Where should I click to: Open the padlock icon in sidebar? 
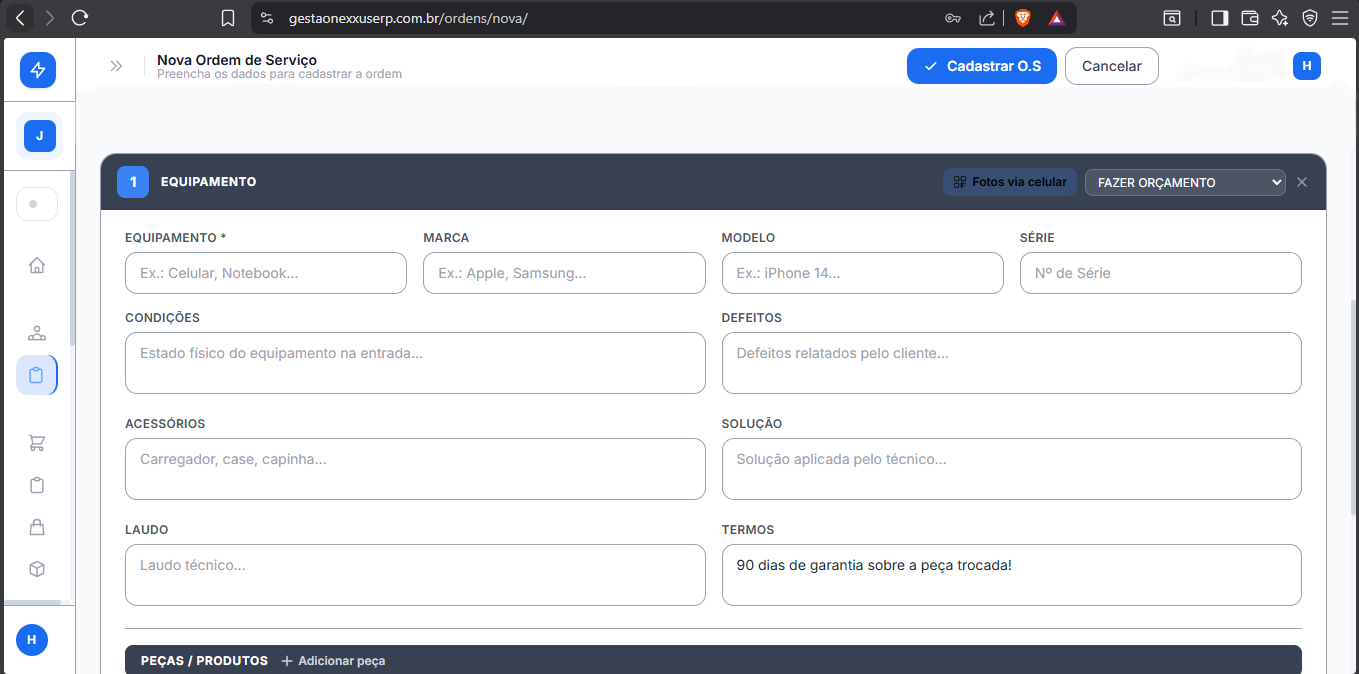pyautogui.click(x=37, y=527)
